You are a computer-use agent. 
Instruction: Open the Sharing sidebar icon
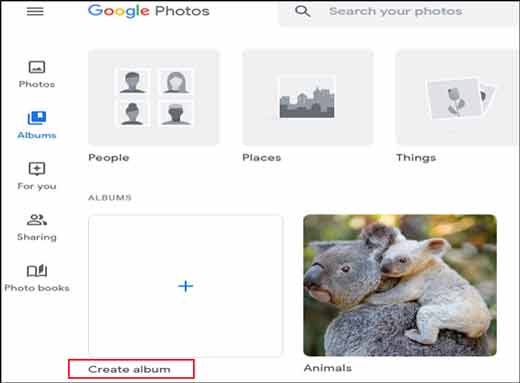(x=37, y=220)
